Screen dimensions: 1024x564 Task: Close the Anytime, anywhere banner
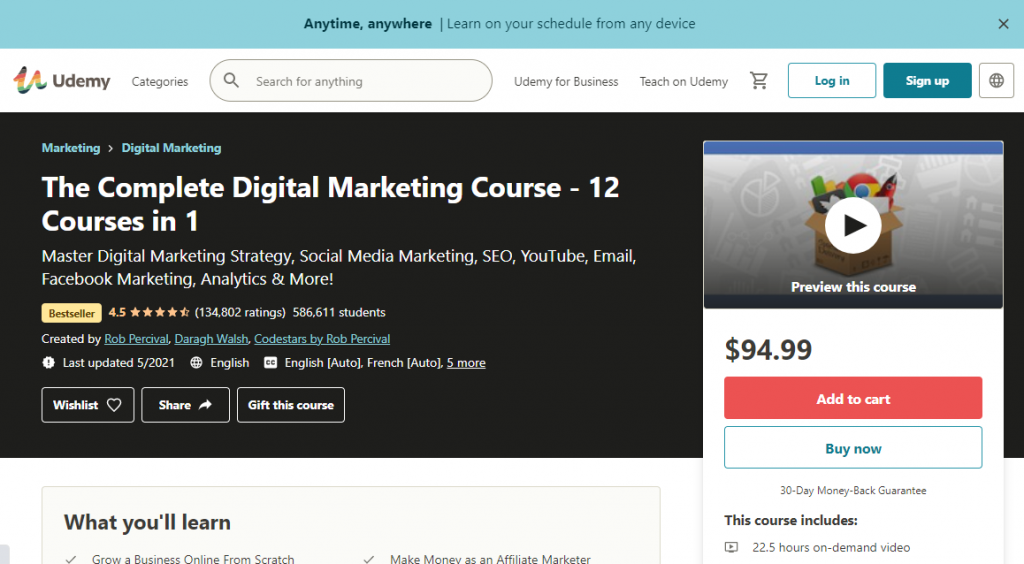1003,24
